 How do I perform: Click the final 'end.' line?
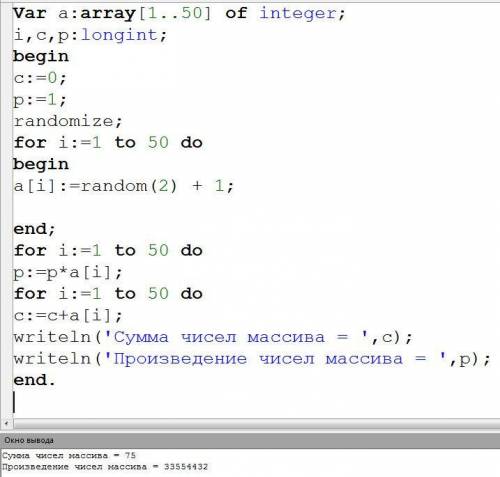click(34, 380)
